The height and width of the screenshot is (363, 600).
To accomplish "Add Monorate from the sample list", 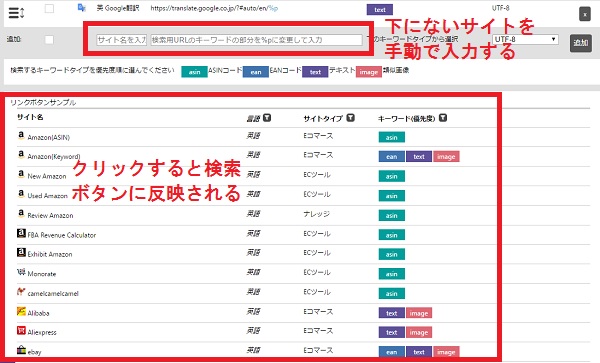I will point(42,274).
